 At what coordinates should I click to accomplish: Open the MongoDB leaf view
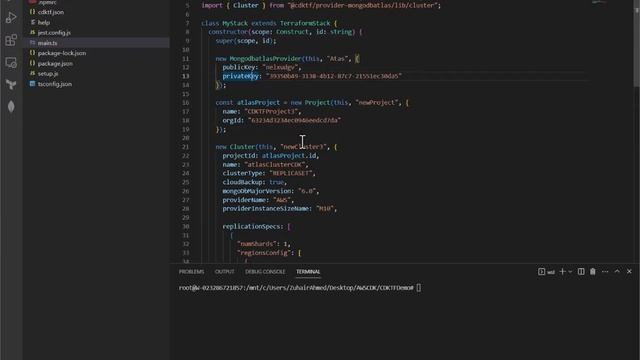pos(11,107)
